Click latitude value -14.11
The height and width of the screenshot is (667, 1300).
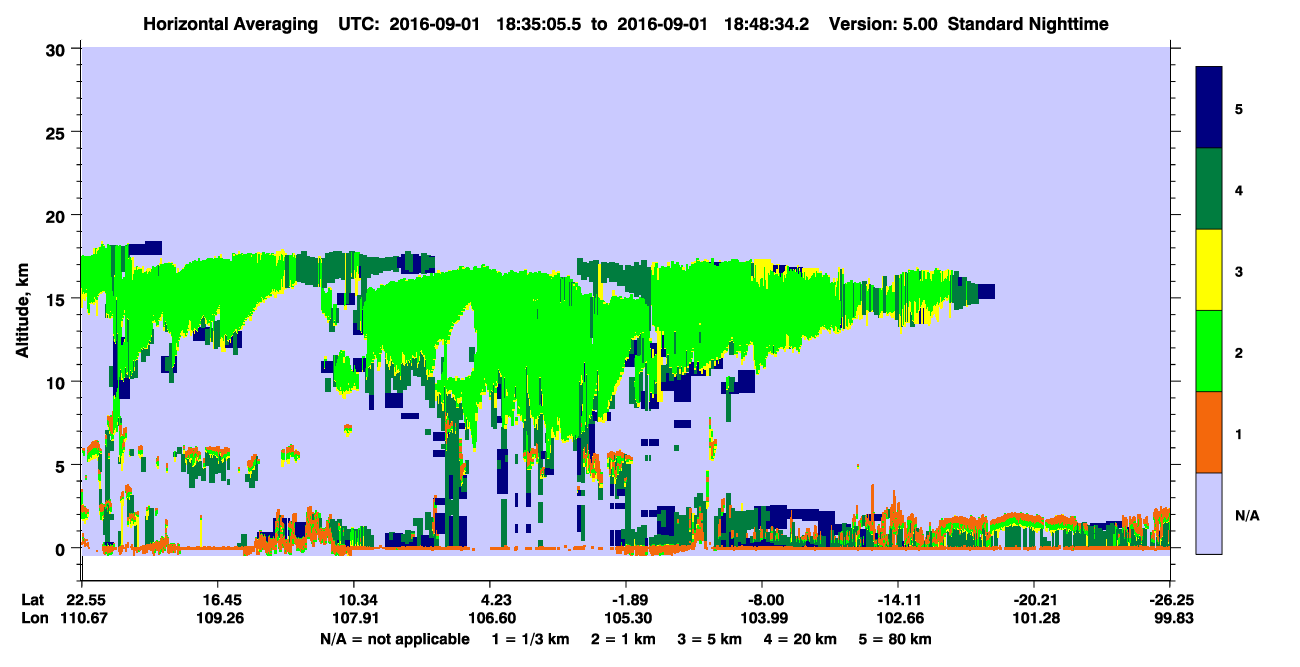coord(897,600)
